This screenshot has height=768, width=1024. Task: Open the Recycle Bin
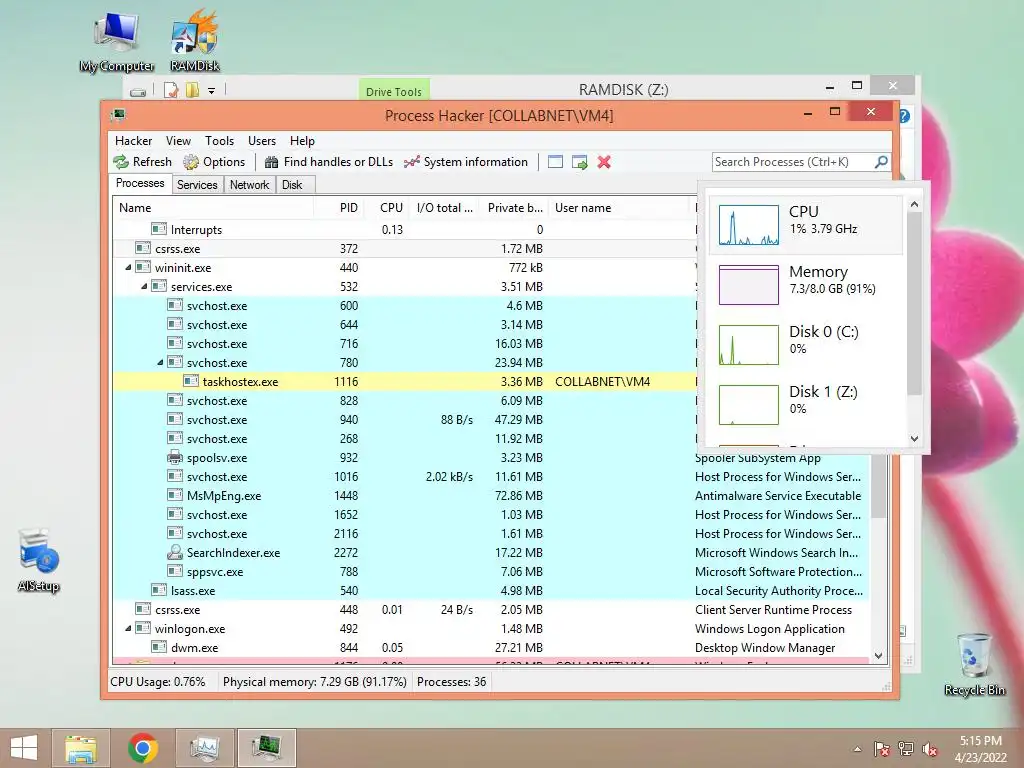(974, 664)
